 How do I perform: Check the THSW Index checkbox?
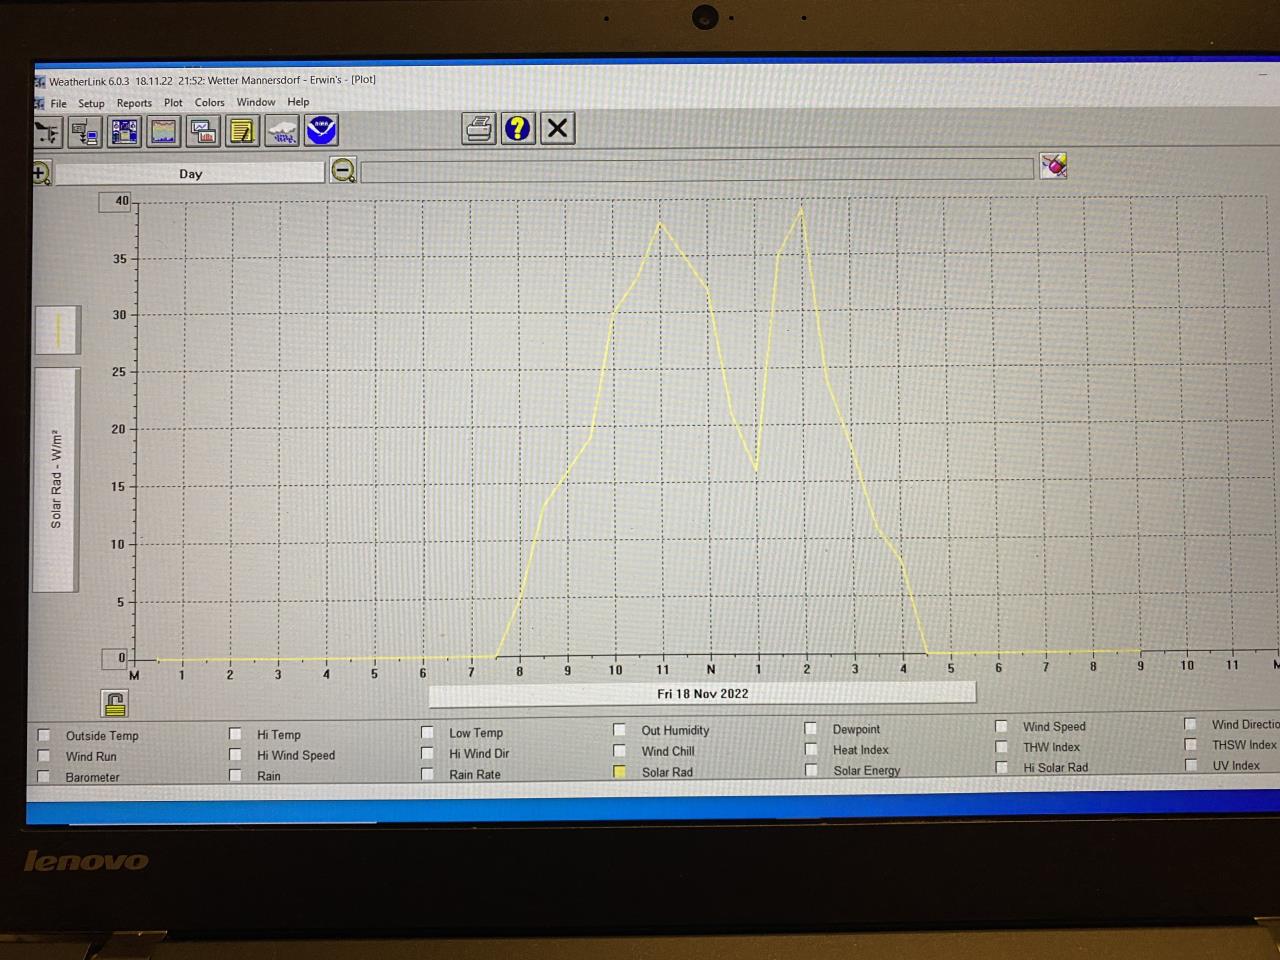click(x=1190, y=744)
